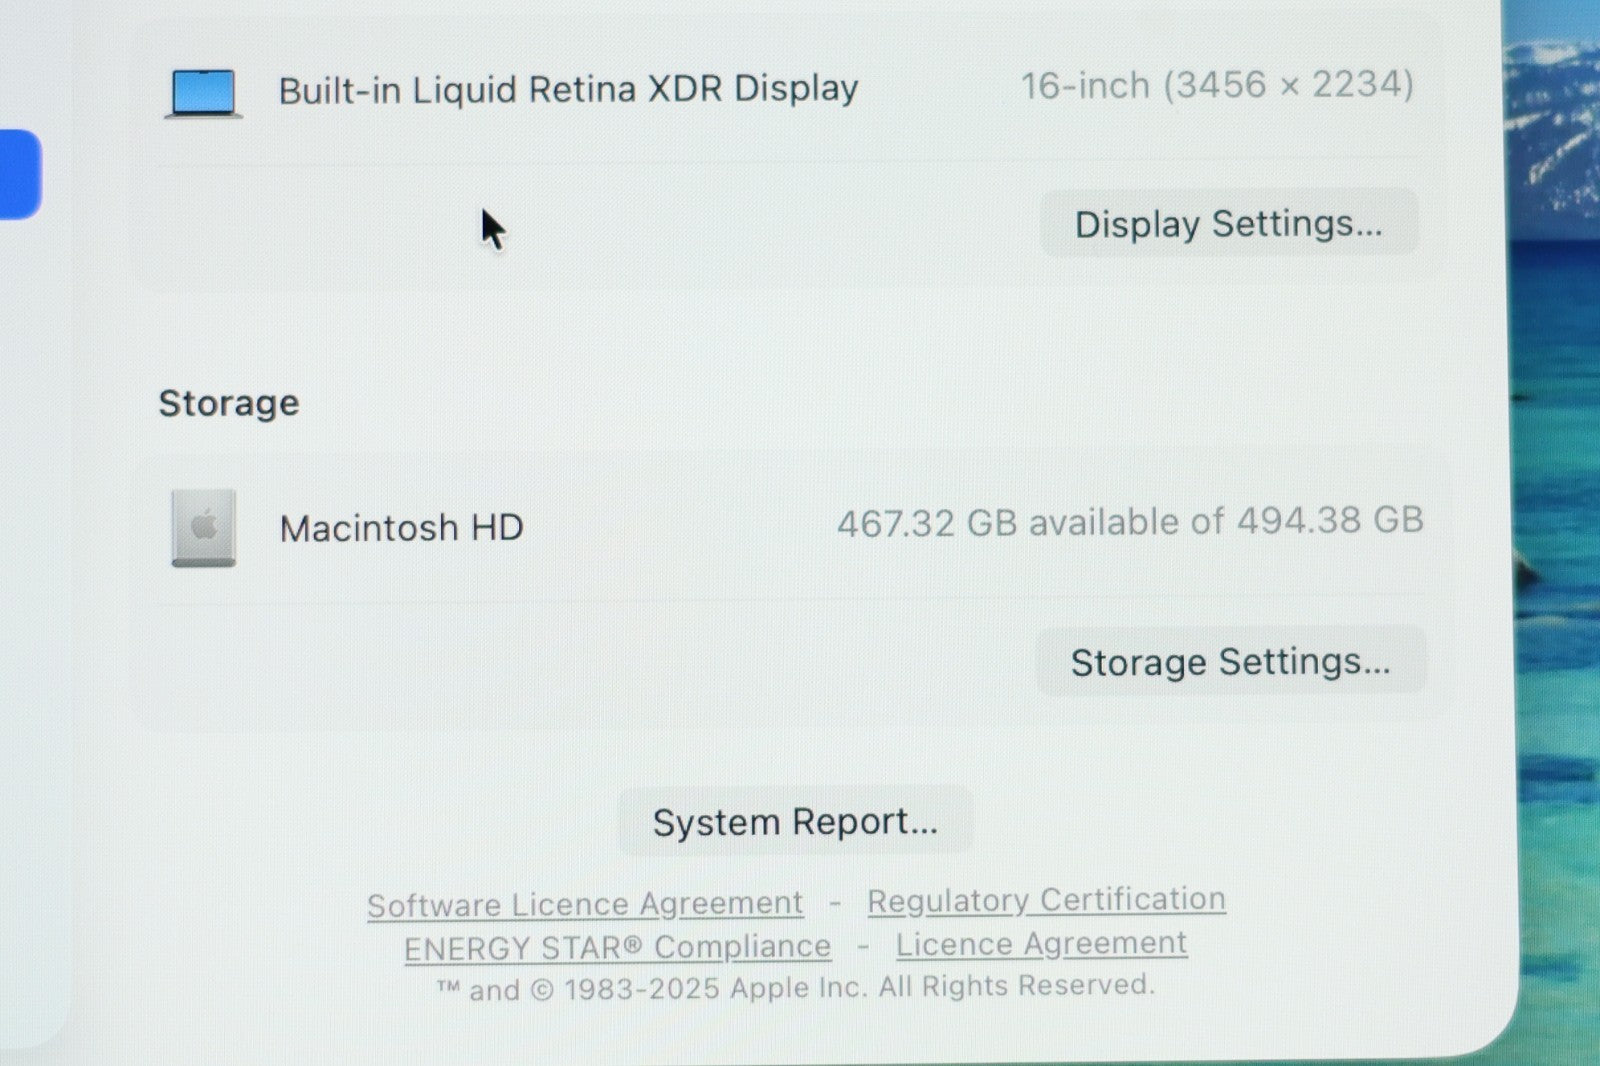
Task: Follow the standalone Licence Agreement link
Action: [1041, 944]
